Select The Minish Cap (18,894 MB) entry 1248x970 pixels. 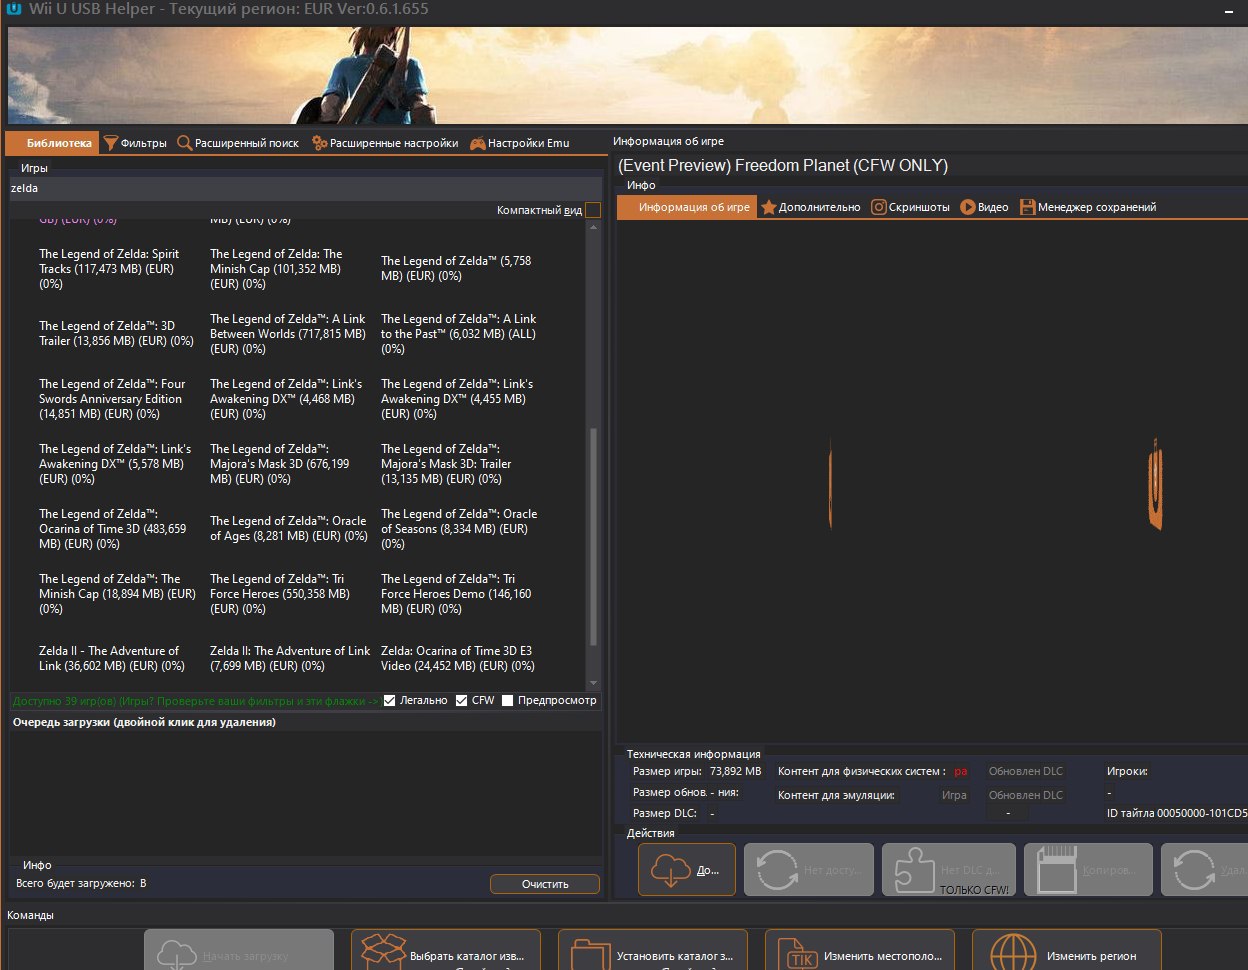[118, 594]
